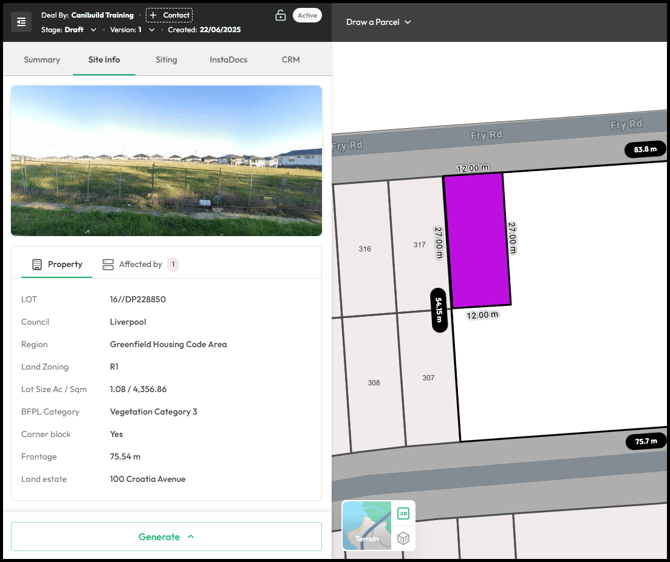The width and height of the screenshot is (670, 562).
Task: Expand the Draw a Parcel dropdown
Action: 378,22
